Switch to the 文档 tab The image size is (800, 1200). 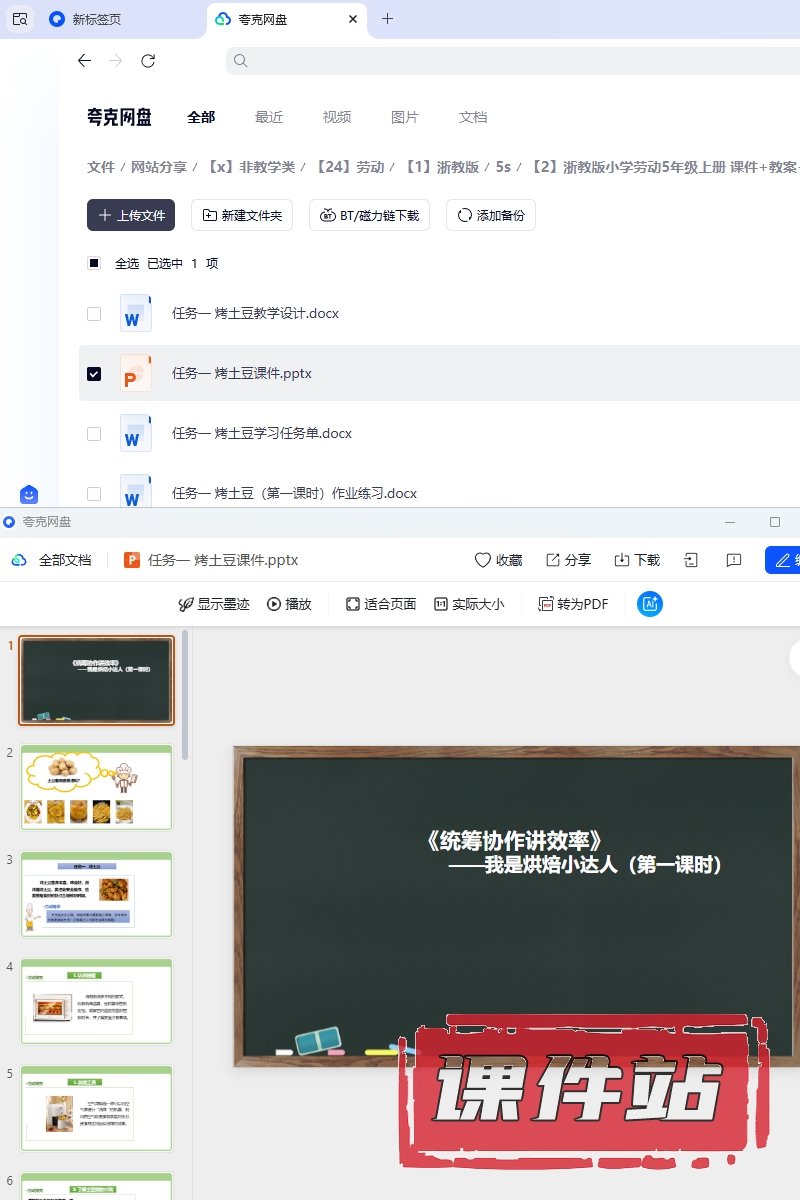473,117
